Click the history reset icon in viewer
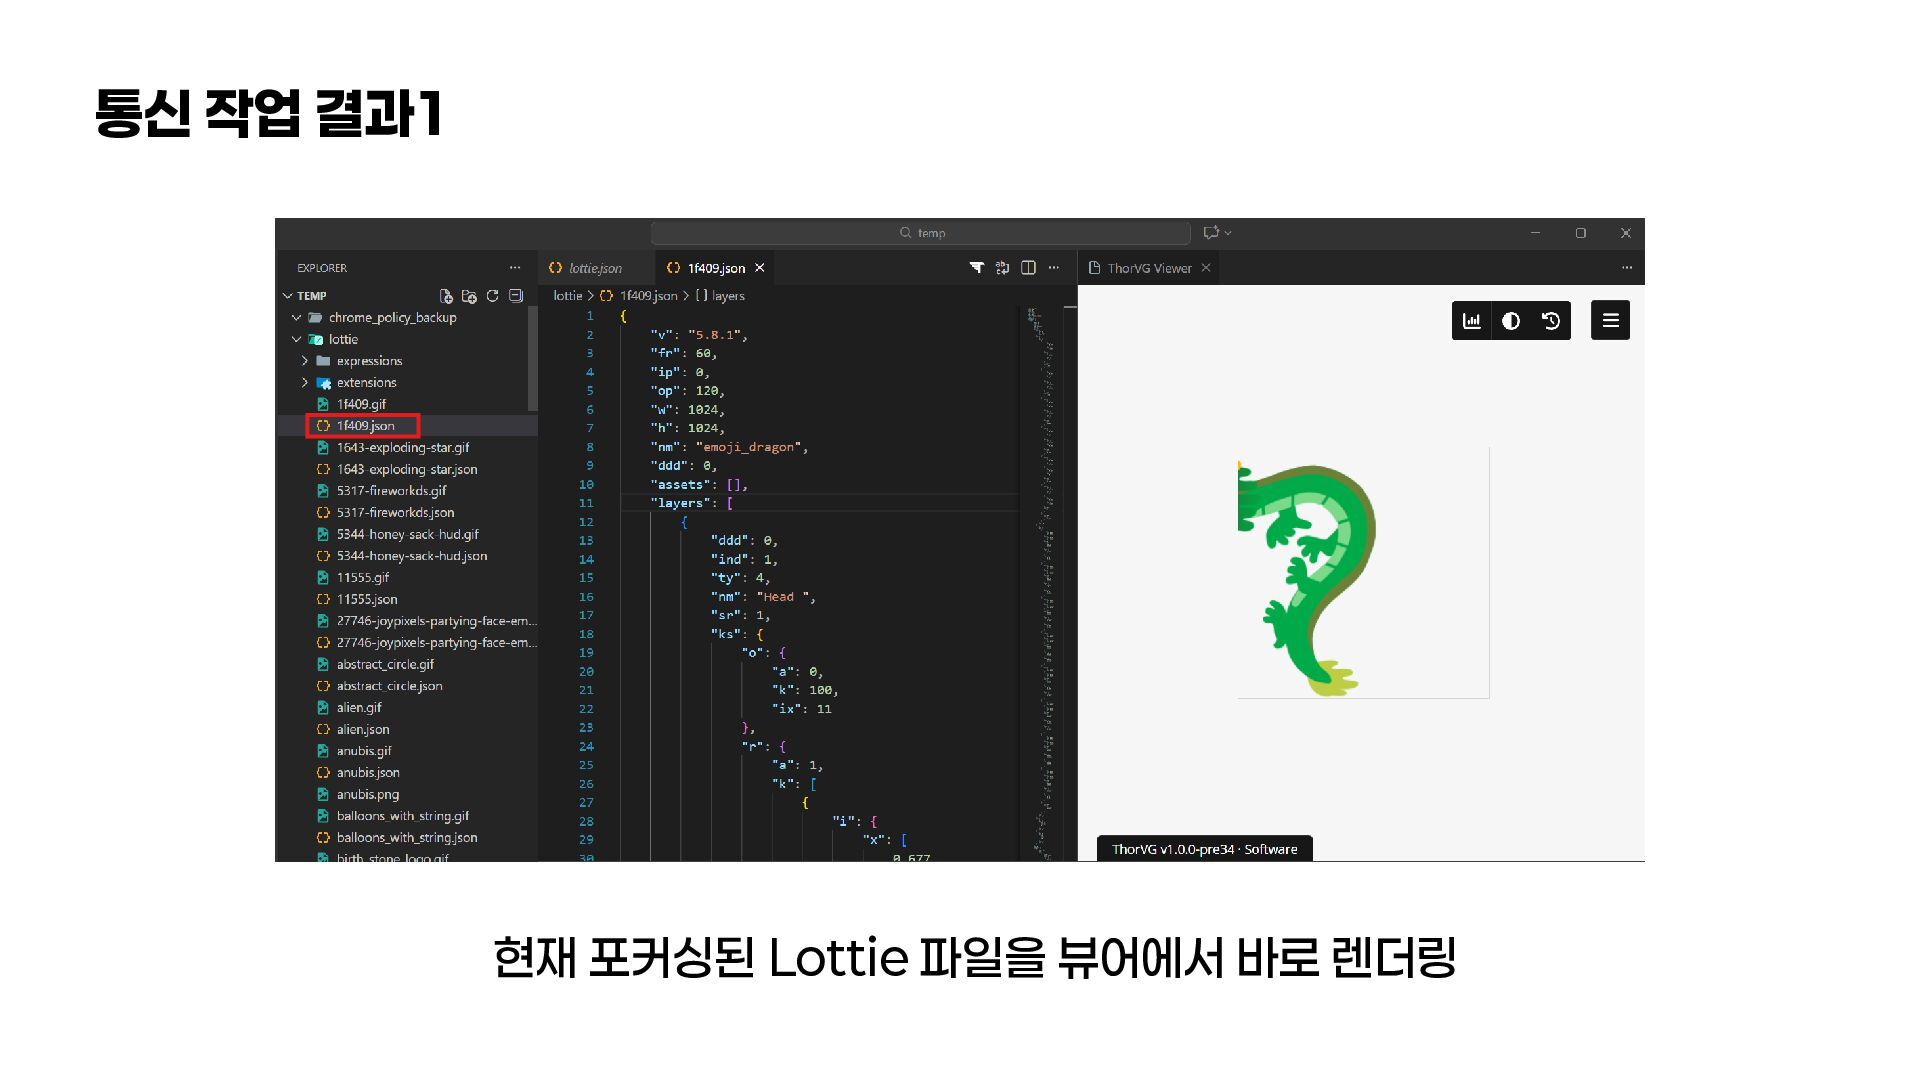This screenshot has width=1920, height=1080. (1551, 321)
